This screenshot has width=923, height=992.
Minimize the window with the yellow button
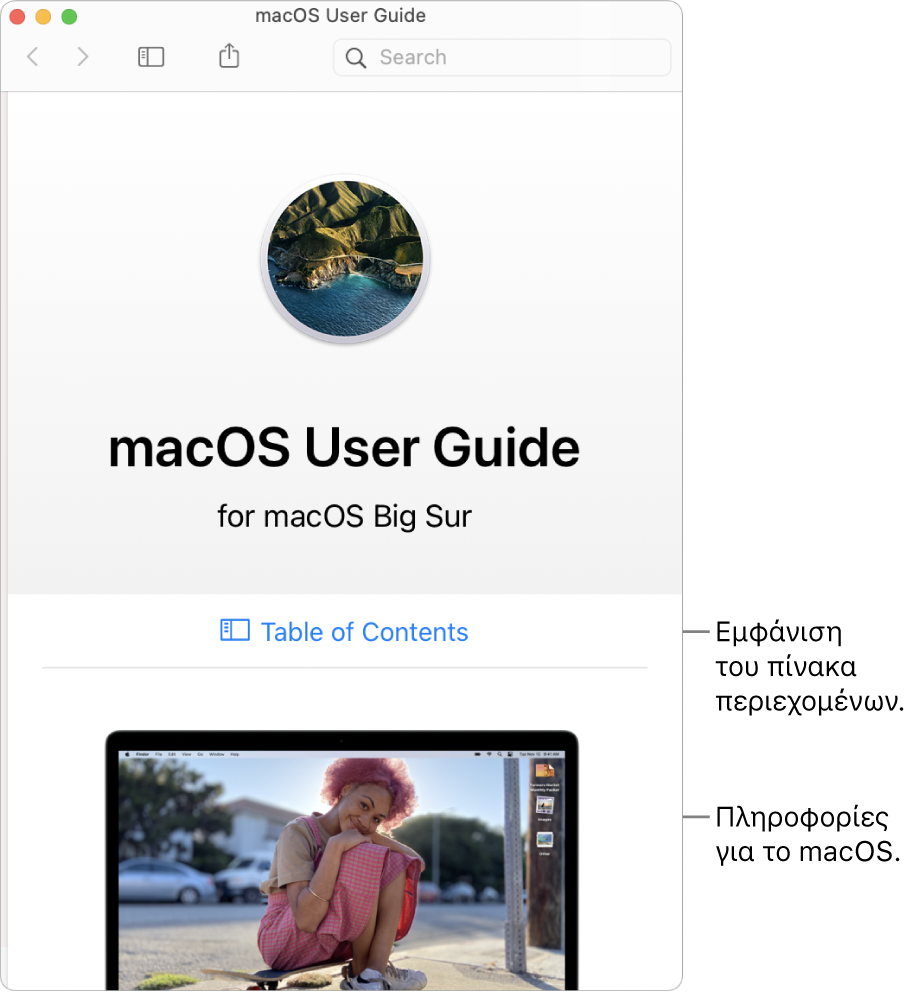point(43,16)
